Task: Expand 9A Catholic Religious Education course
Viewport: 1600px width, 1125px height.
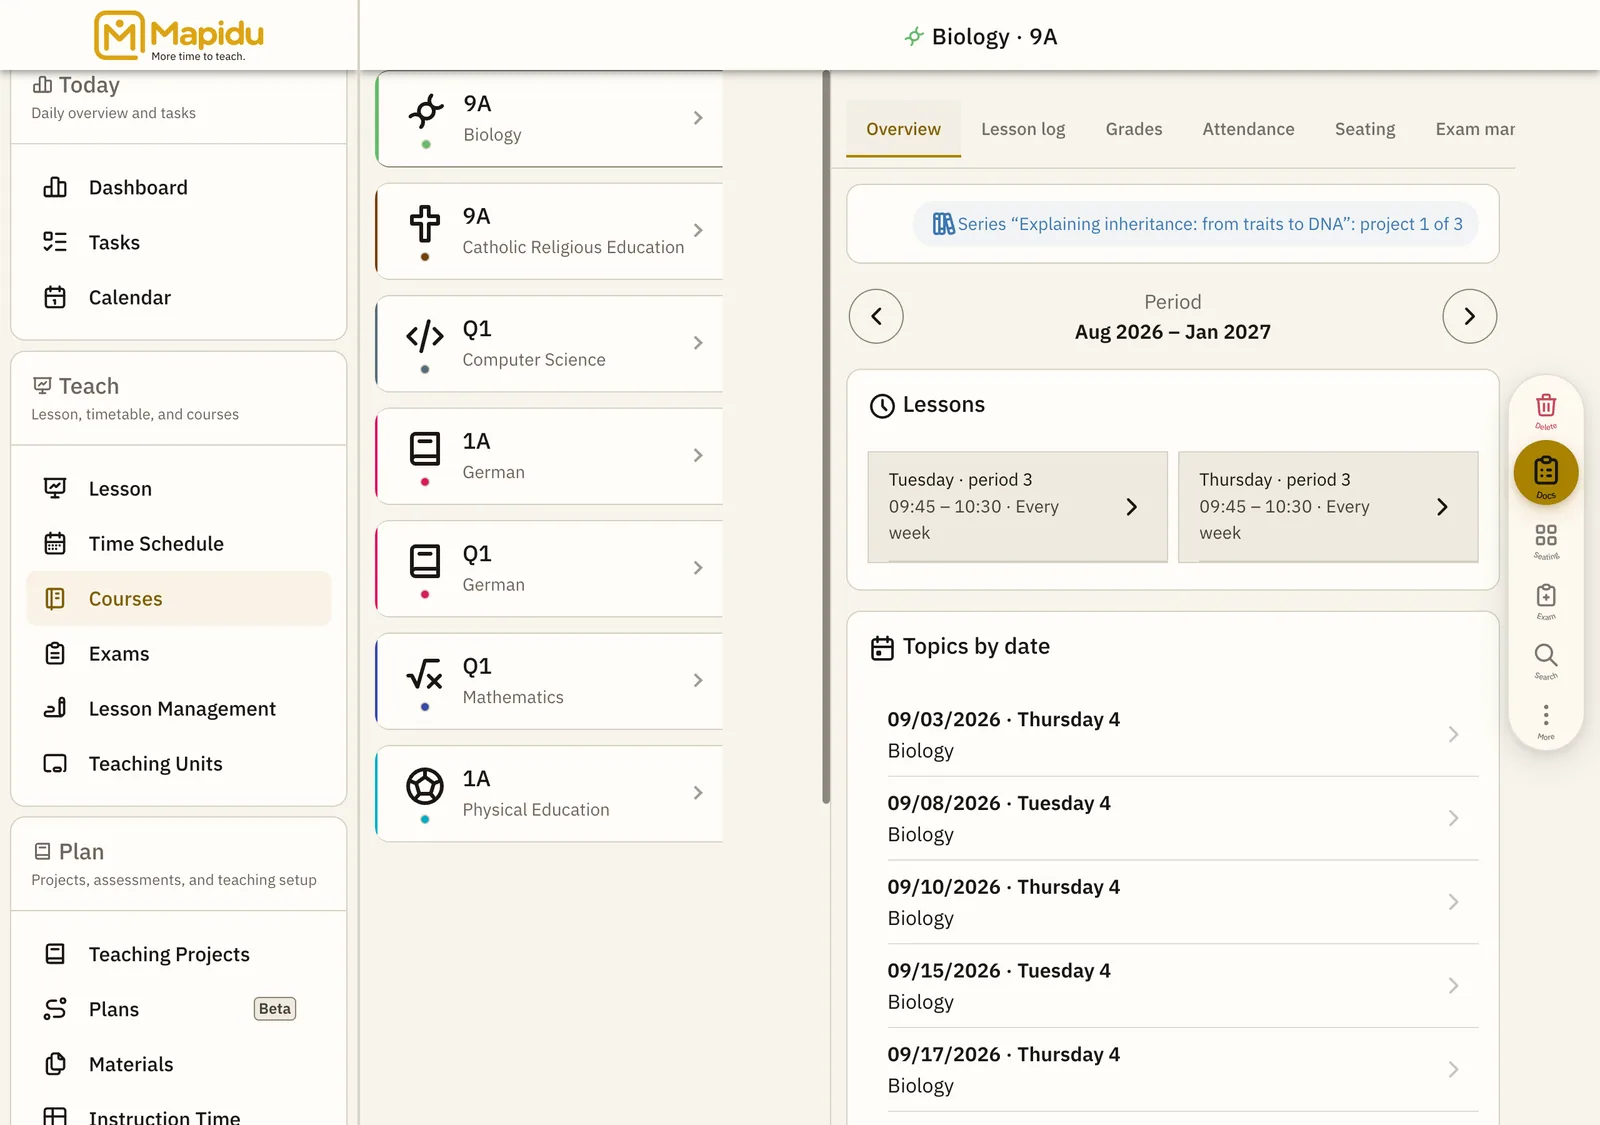Action: pos(549,231)
